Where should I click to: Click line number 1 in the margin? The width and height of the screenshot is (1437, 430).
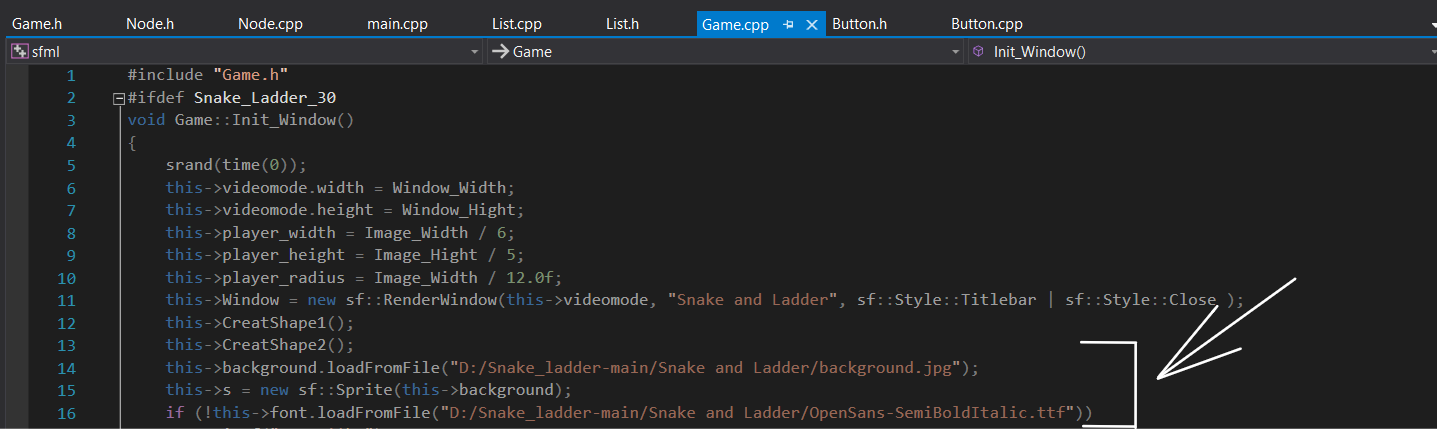(x=70, y=76)
